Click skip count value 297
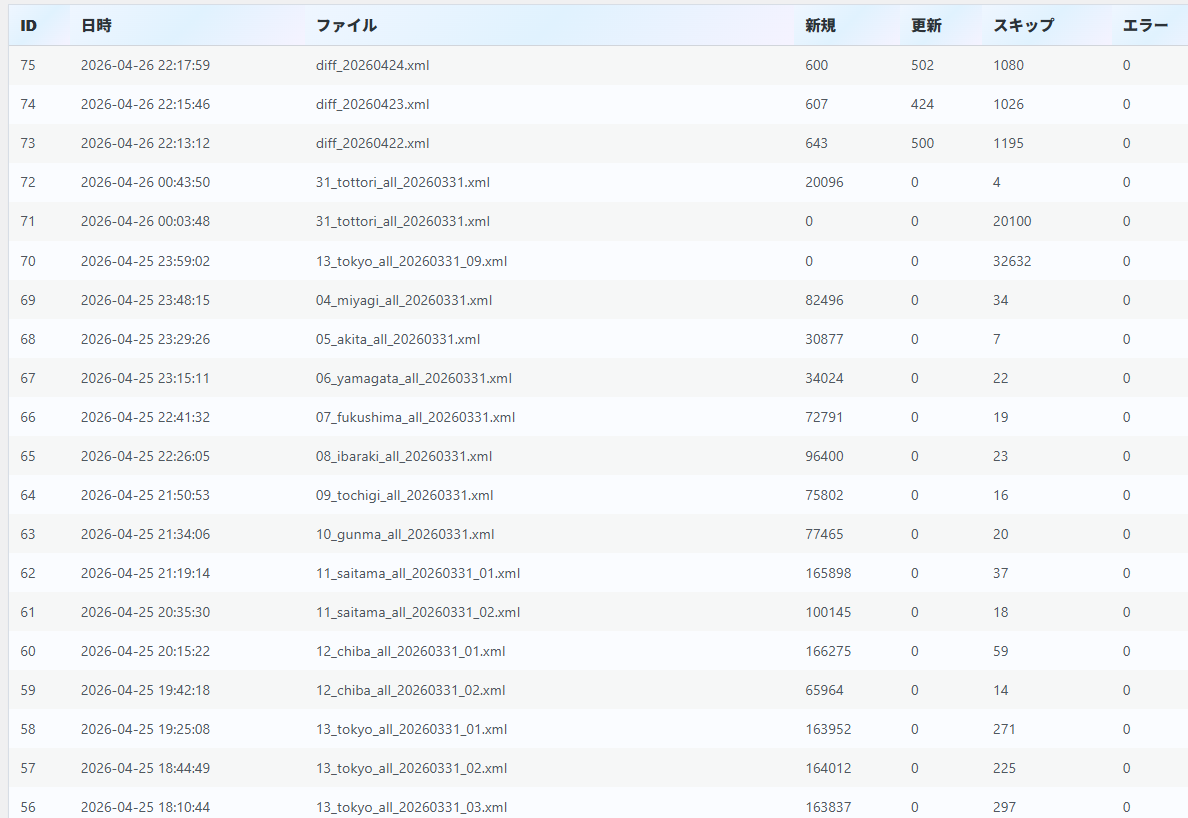 (1004, 807)
